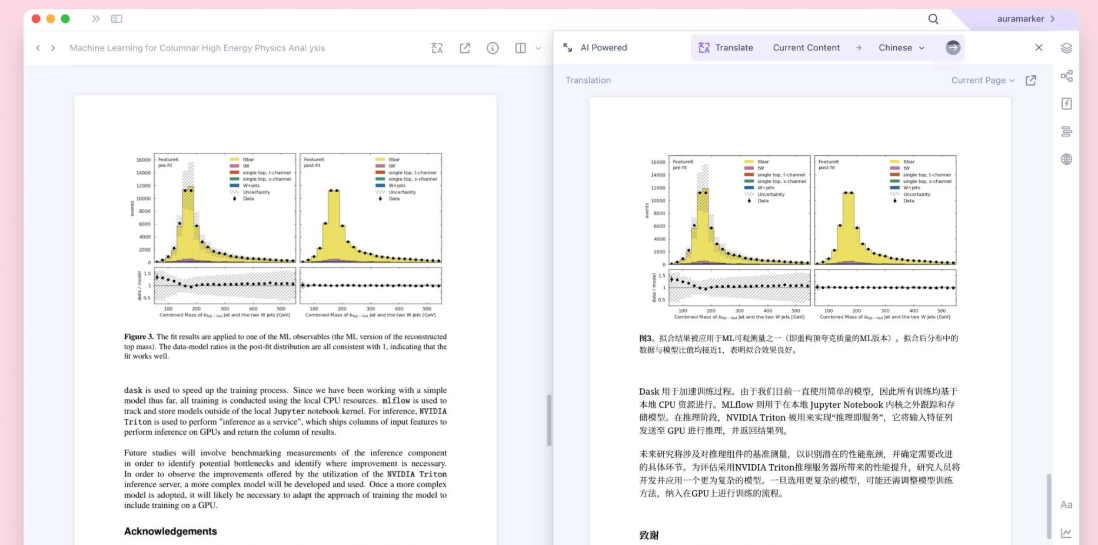Click the arrow between Content and Chinese
The image size is (1098, 545).
coord(859,48)
